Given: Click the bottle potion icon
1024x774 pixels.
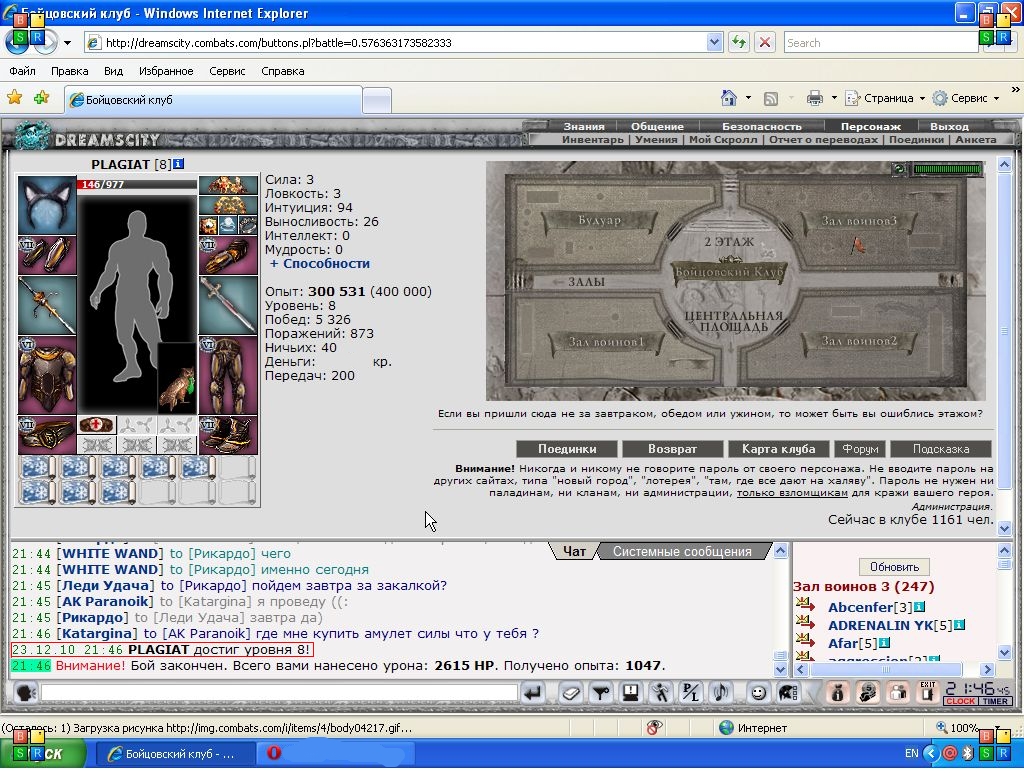Looking at the screenshot, I should point(838,692).
